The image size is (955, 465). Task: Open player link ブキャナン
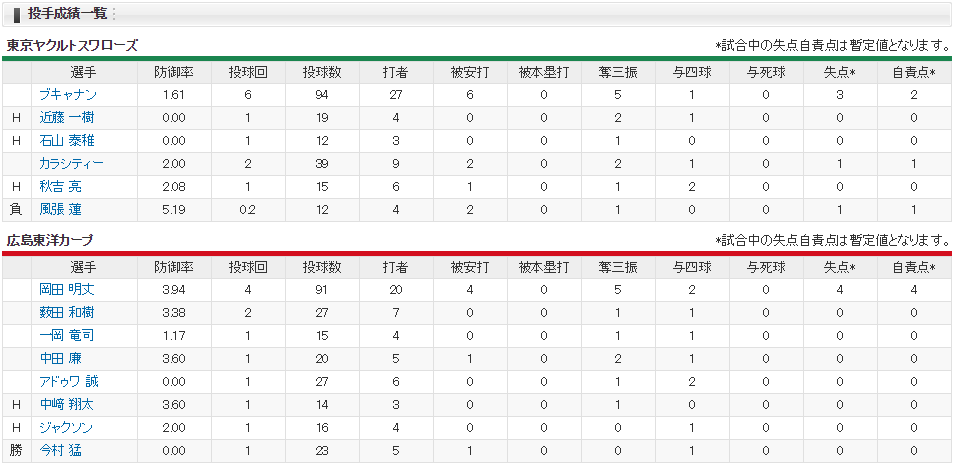(x=68, y=95)
